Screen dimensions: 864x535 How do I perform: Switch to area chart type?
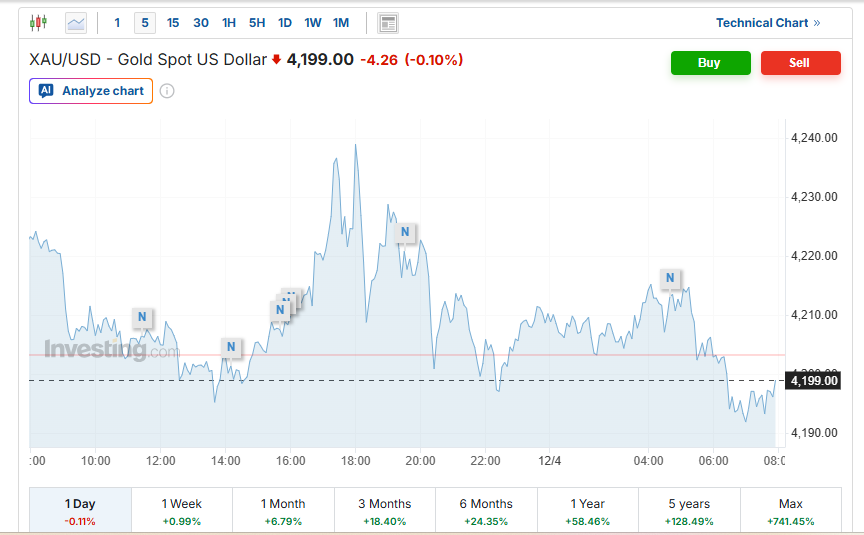pyautogui.click(x=76, y=22)
